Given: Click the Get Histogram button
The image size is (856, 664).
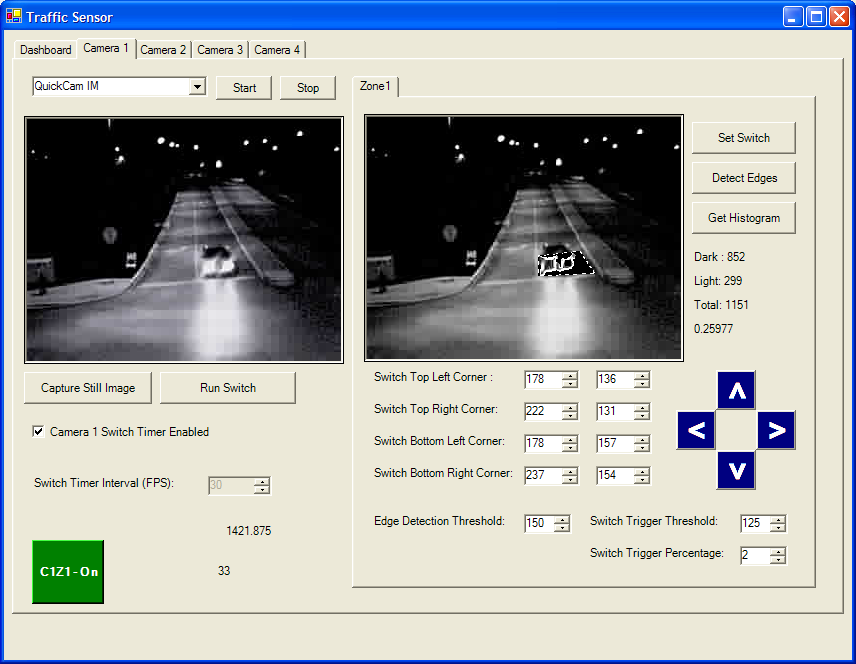Looking at the screenshot, I should click(744, 218).
